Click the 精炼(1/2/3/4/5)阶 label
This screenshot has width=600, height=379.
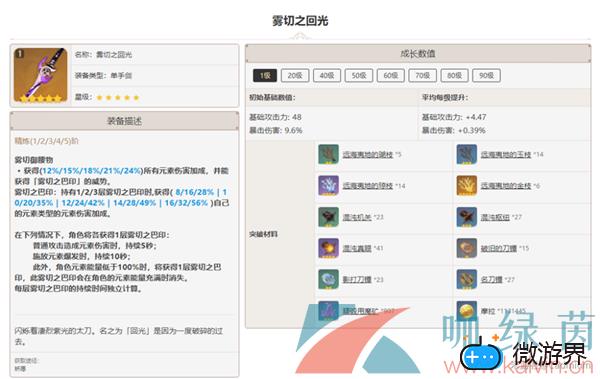tap(46, 141)
